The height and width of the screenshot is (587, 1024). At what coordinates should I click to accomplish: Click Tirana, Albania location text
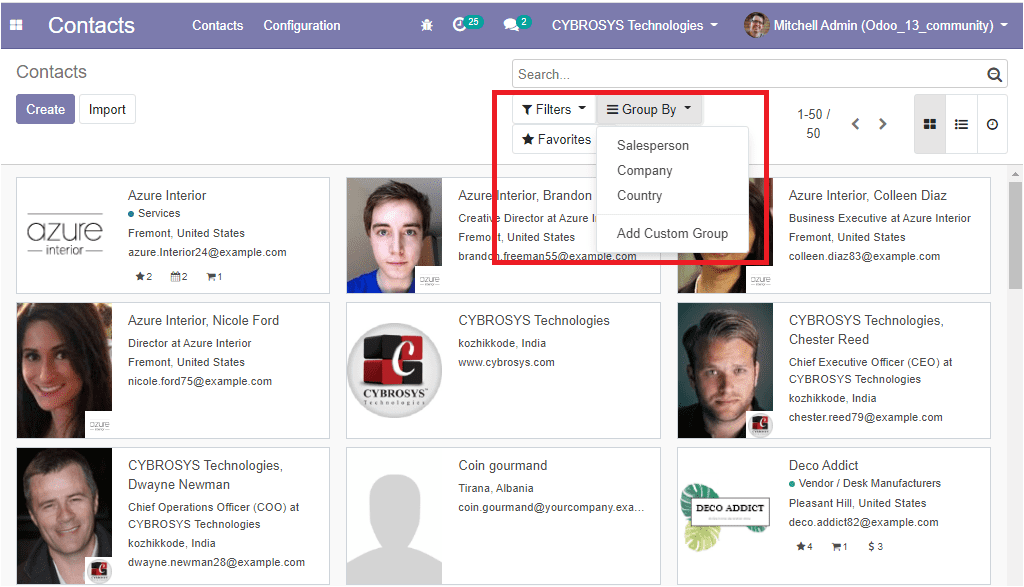click(496, 488)
